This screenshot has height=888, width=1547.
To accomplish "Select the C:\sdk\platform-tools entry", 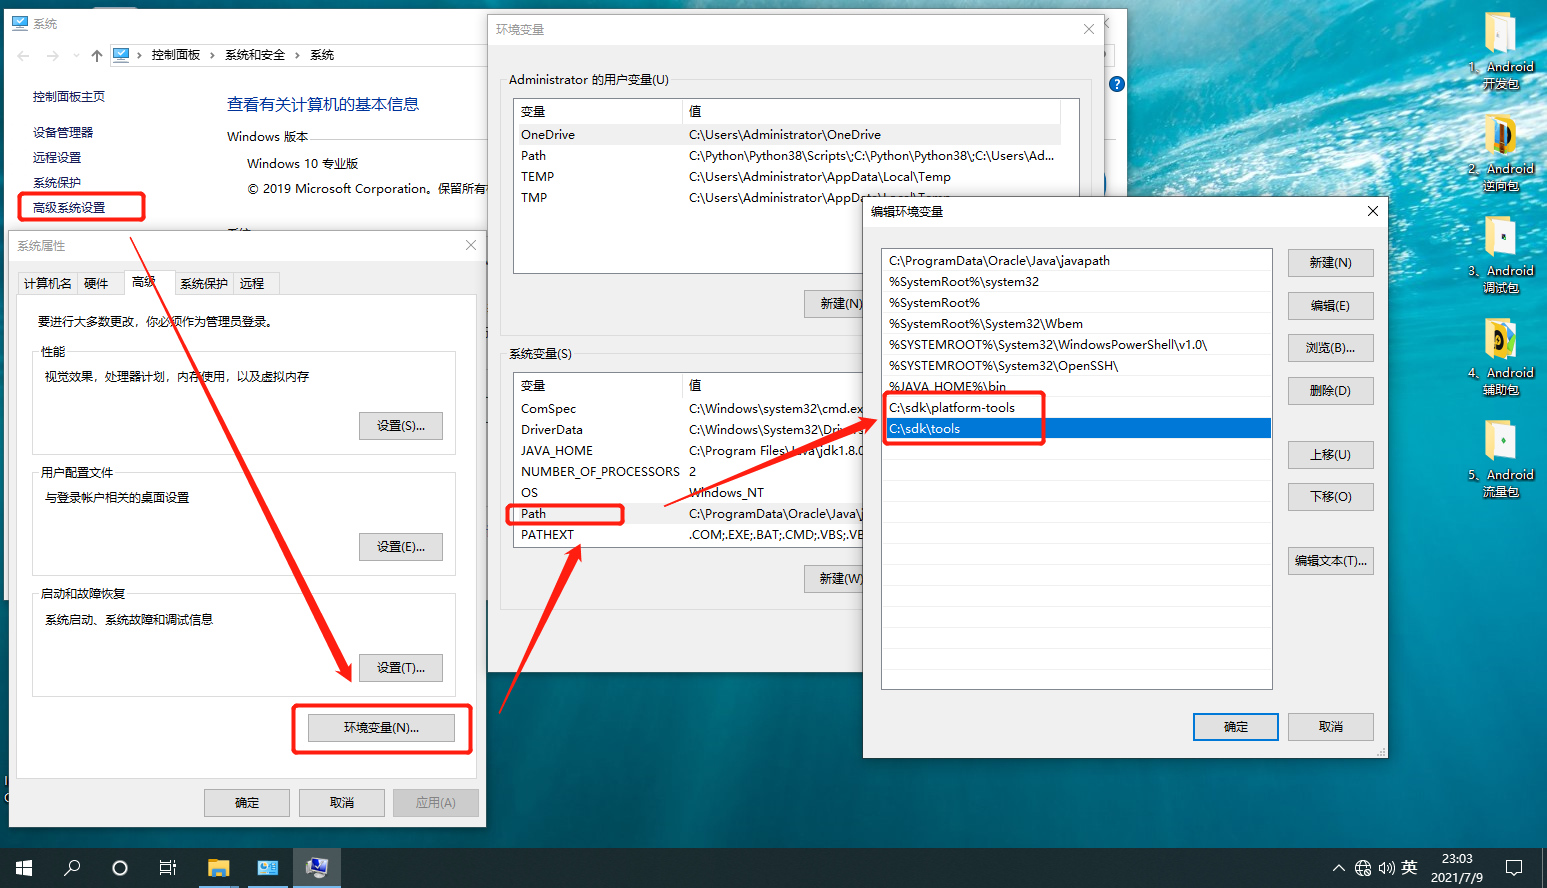I will pyautogui.click(x=1077, y=408).
